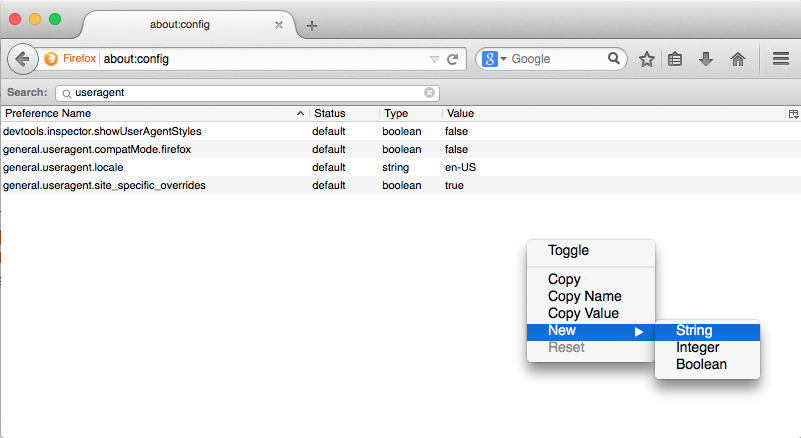Click the back navigation arrow button
This screenshot has width=801, height=438.
(x=23, y=59)
